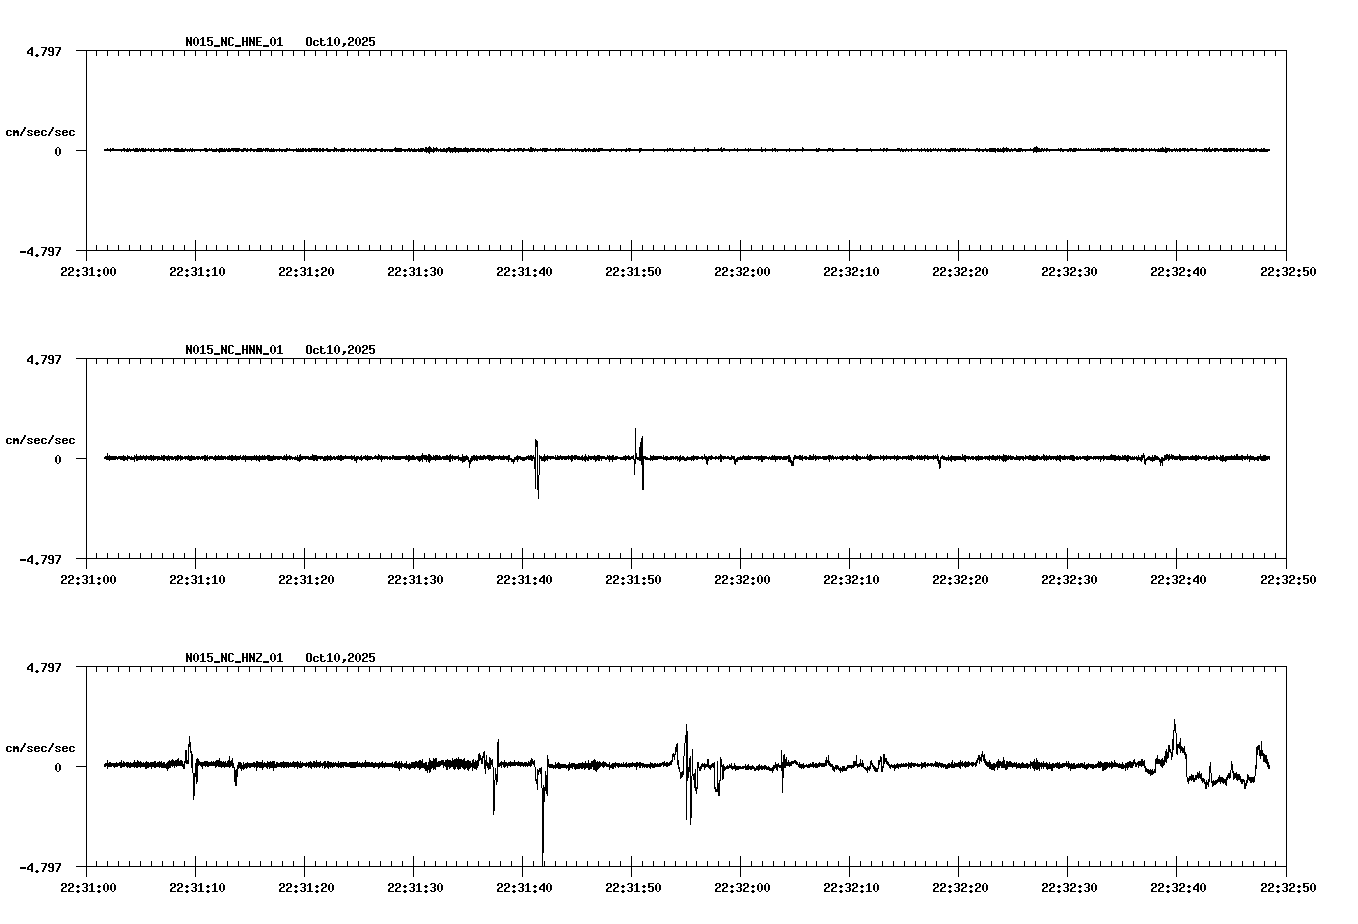
Task: Click the deep downward spike on the HNZ trace
Action: pyautogui.click(x=543, y=820)
